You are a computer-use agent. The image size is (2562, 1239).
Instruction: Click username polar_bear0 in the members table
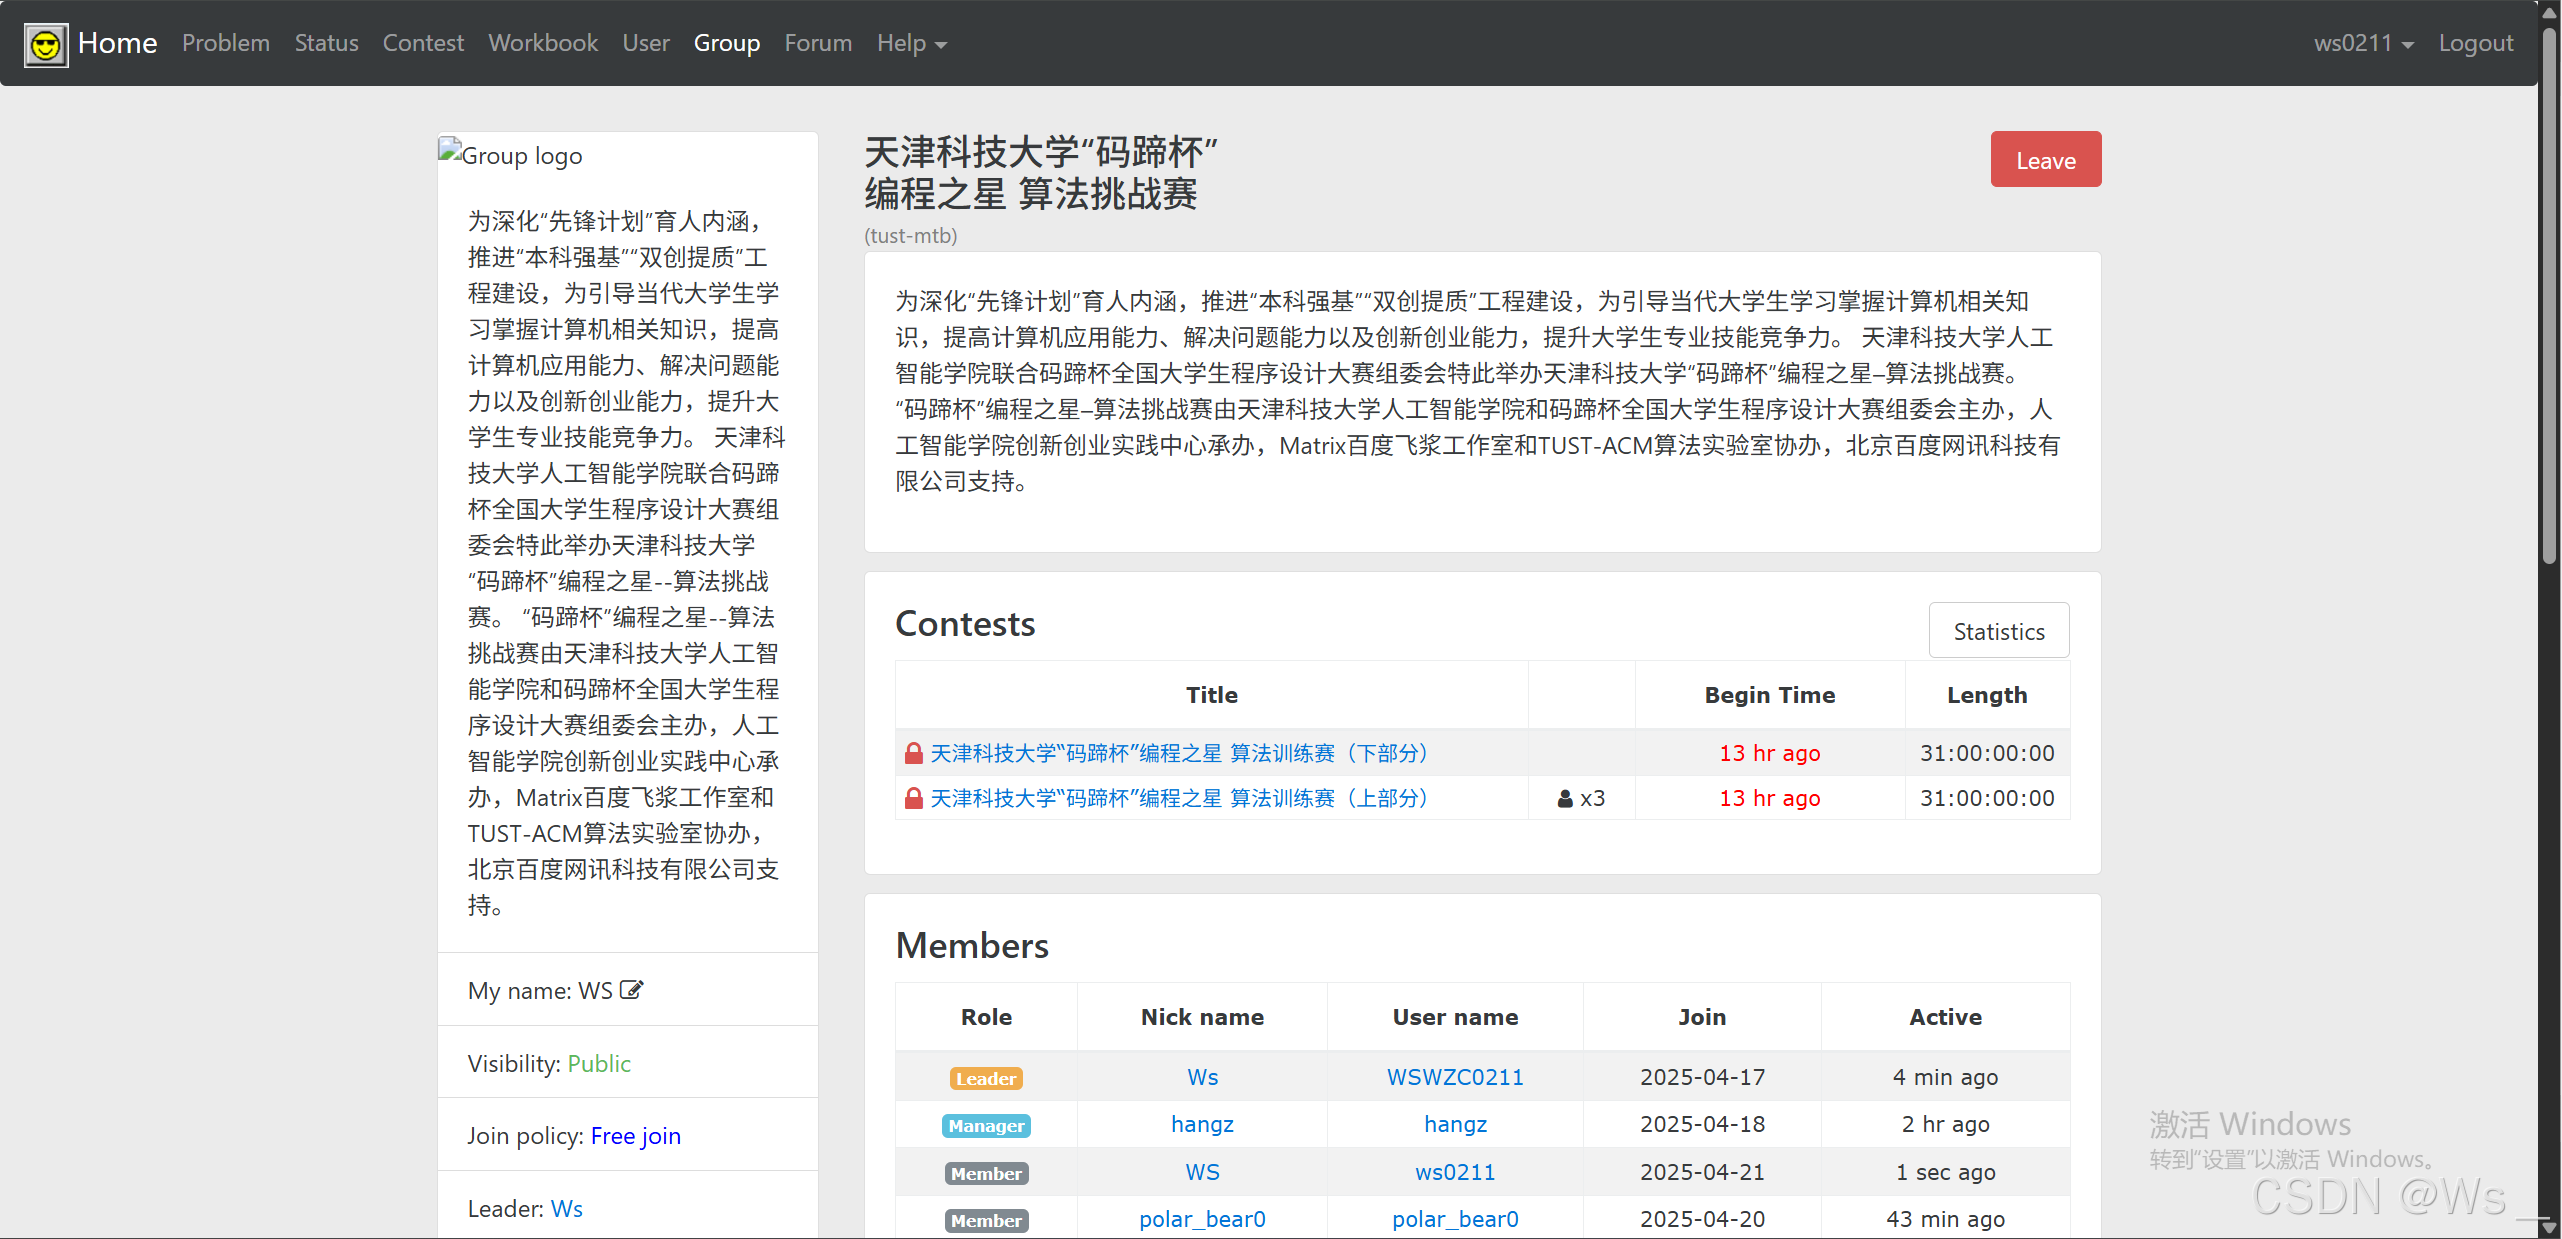click(1455, 1220)
